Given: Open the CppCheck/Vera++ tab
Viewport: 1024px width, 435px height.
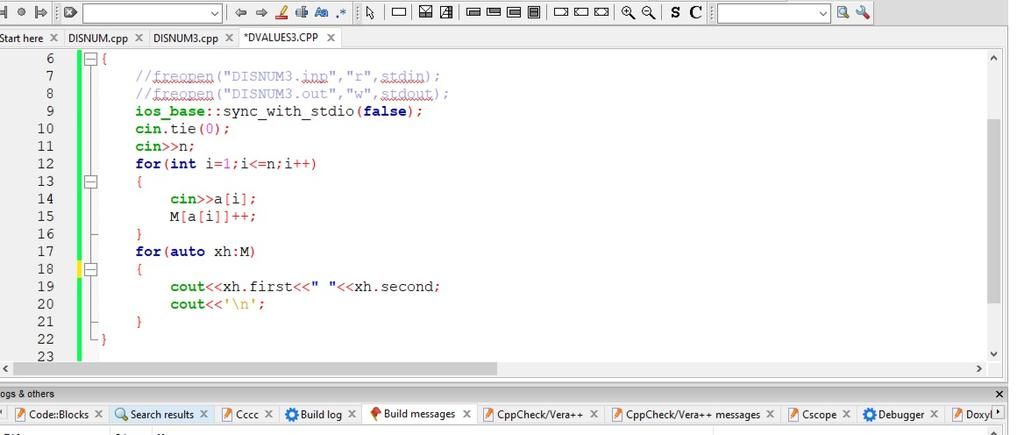Looking at the screenshot, I should pyautogui.click(x=533, y=414).
